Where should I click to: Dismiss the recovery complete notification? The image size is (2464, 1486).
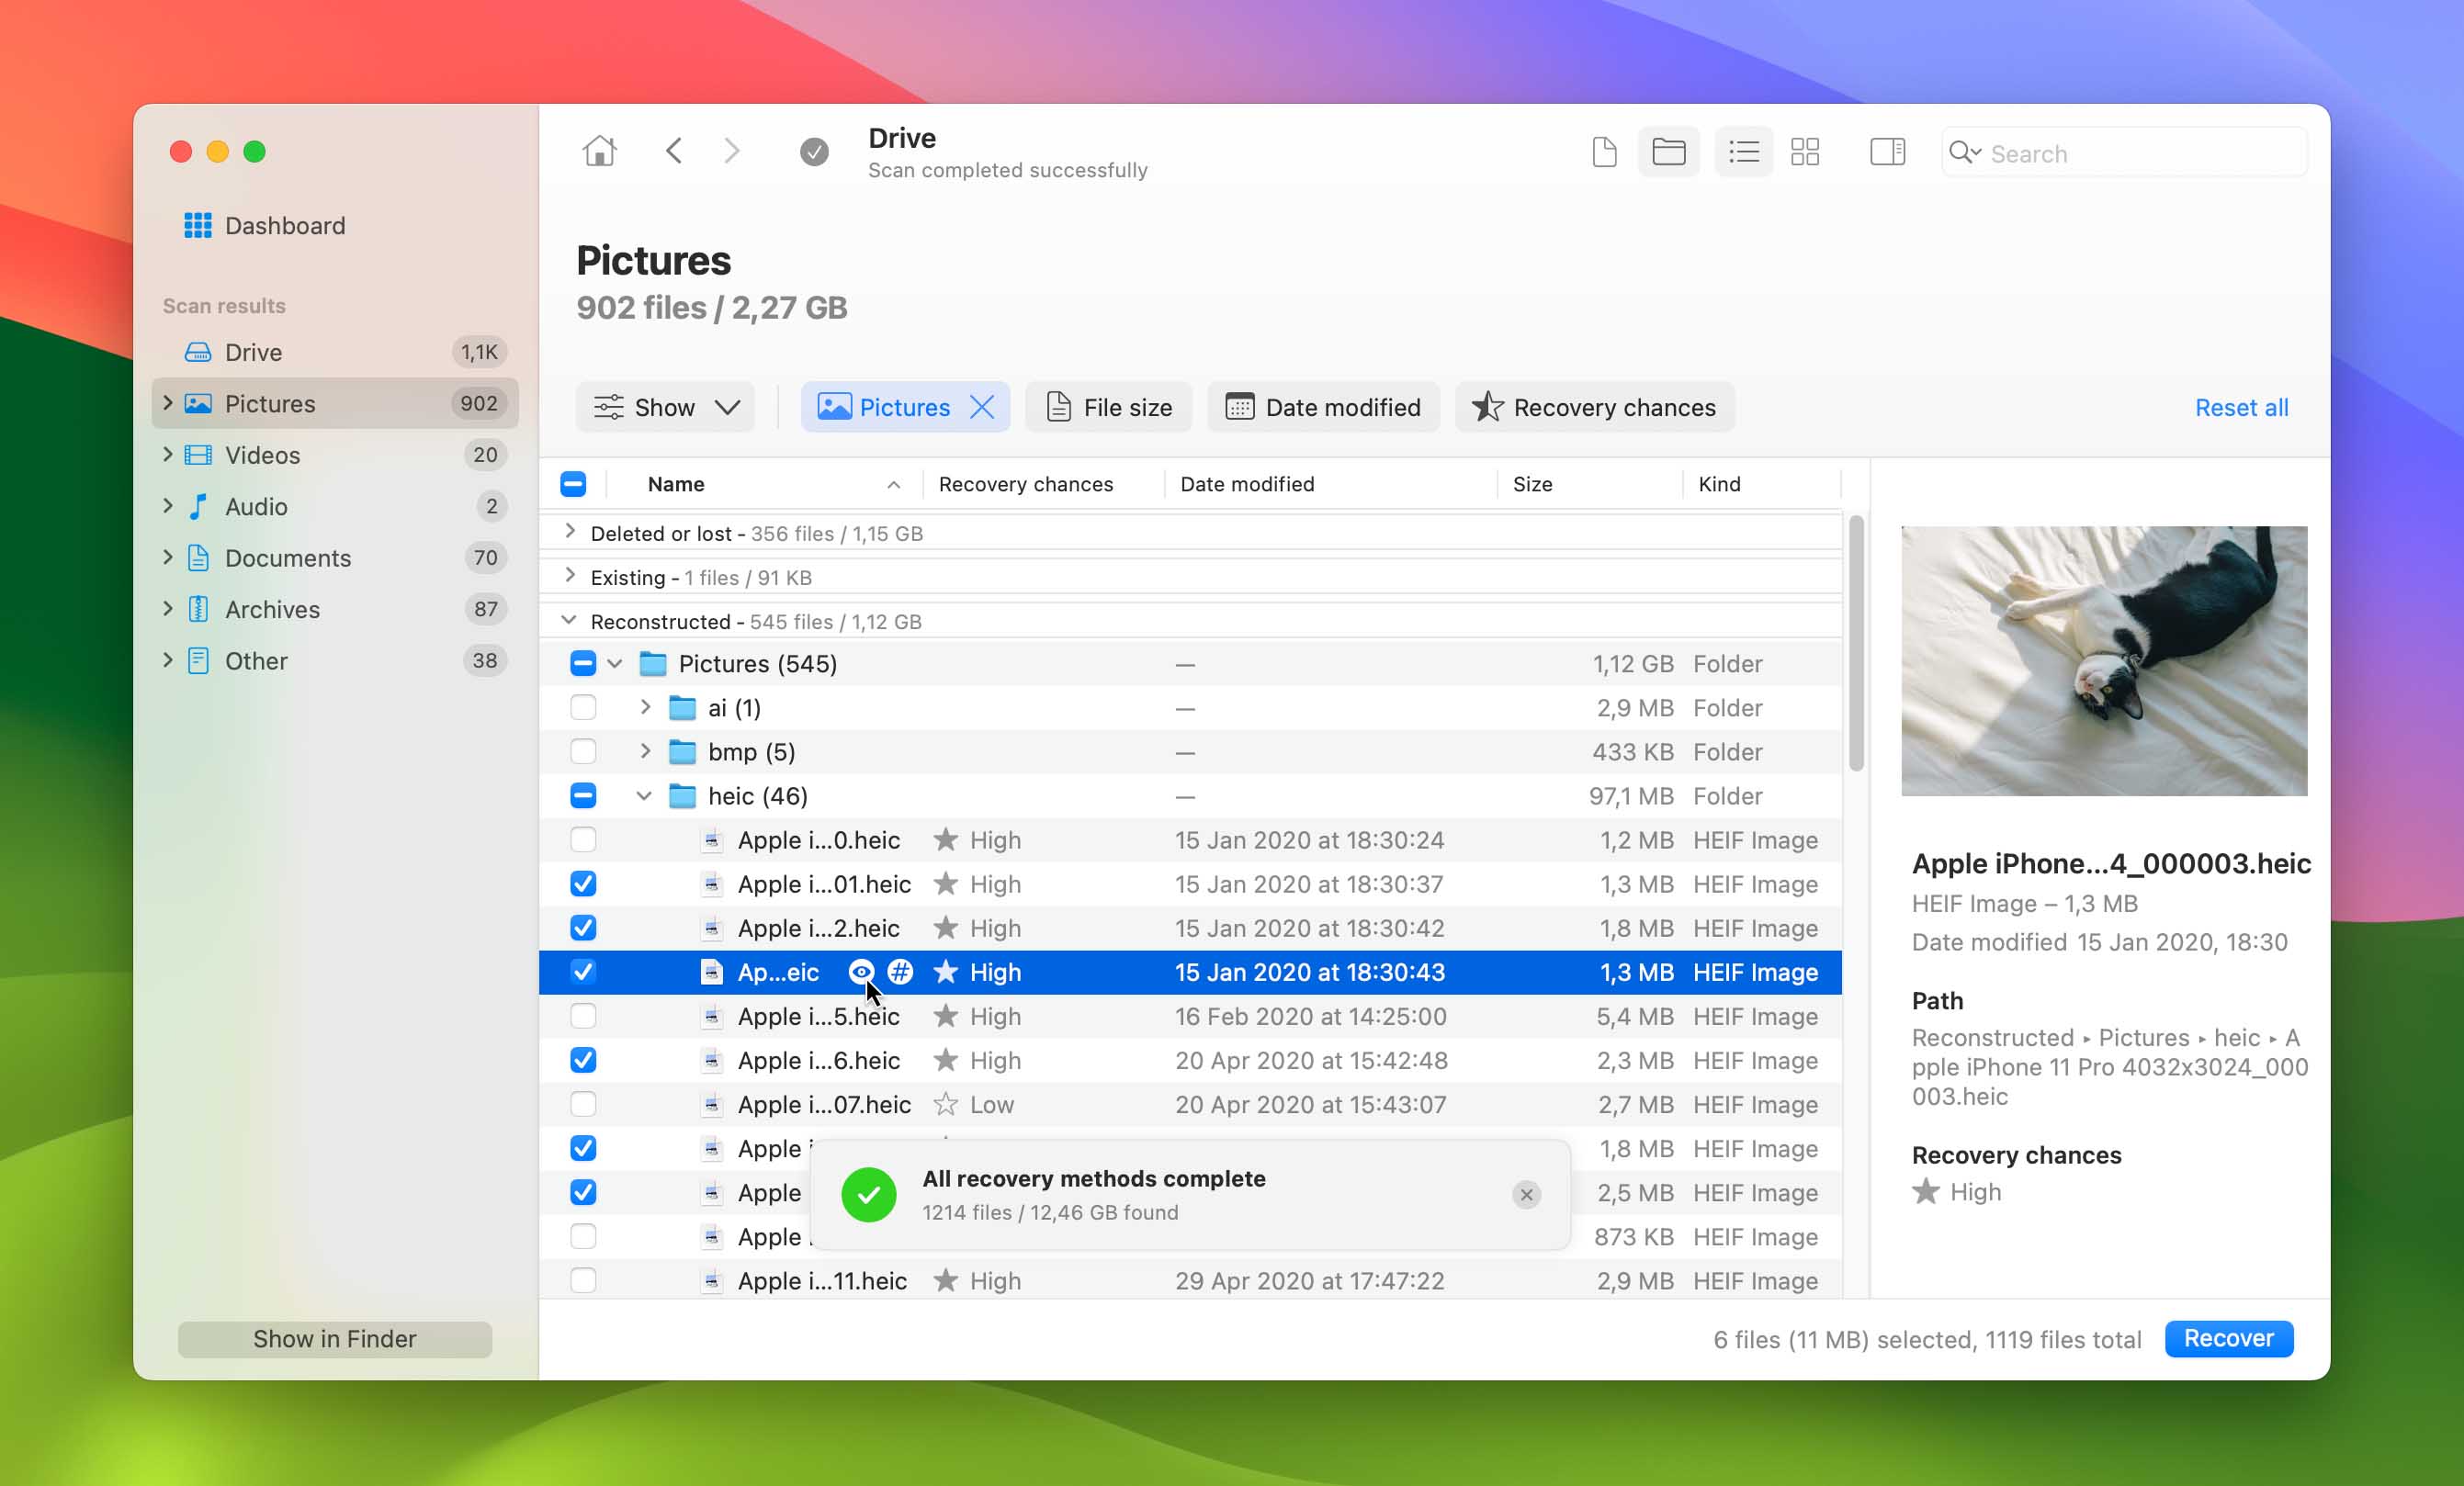pyautogui.click(x=1524, y=1194)
